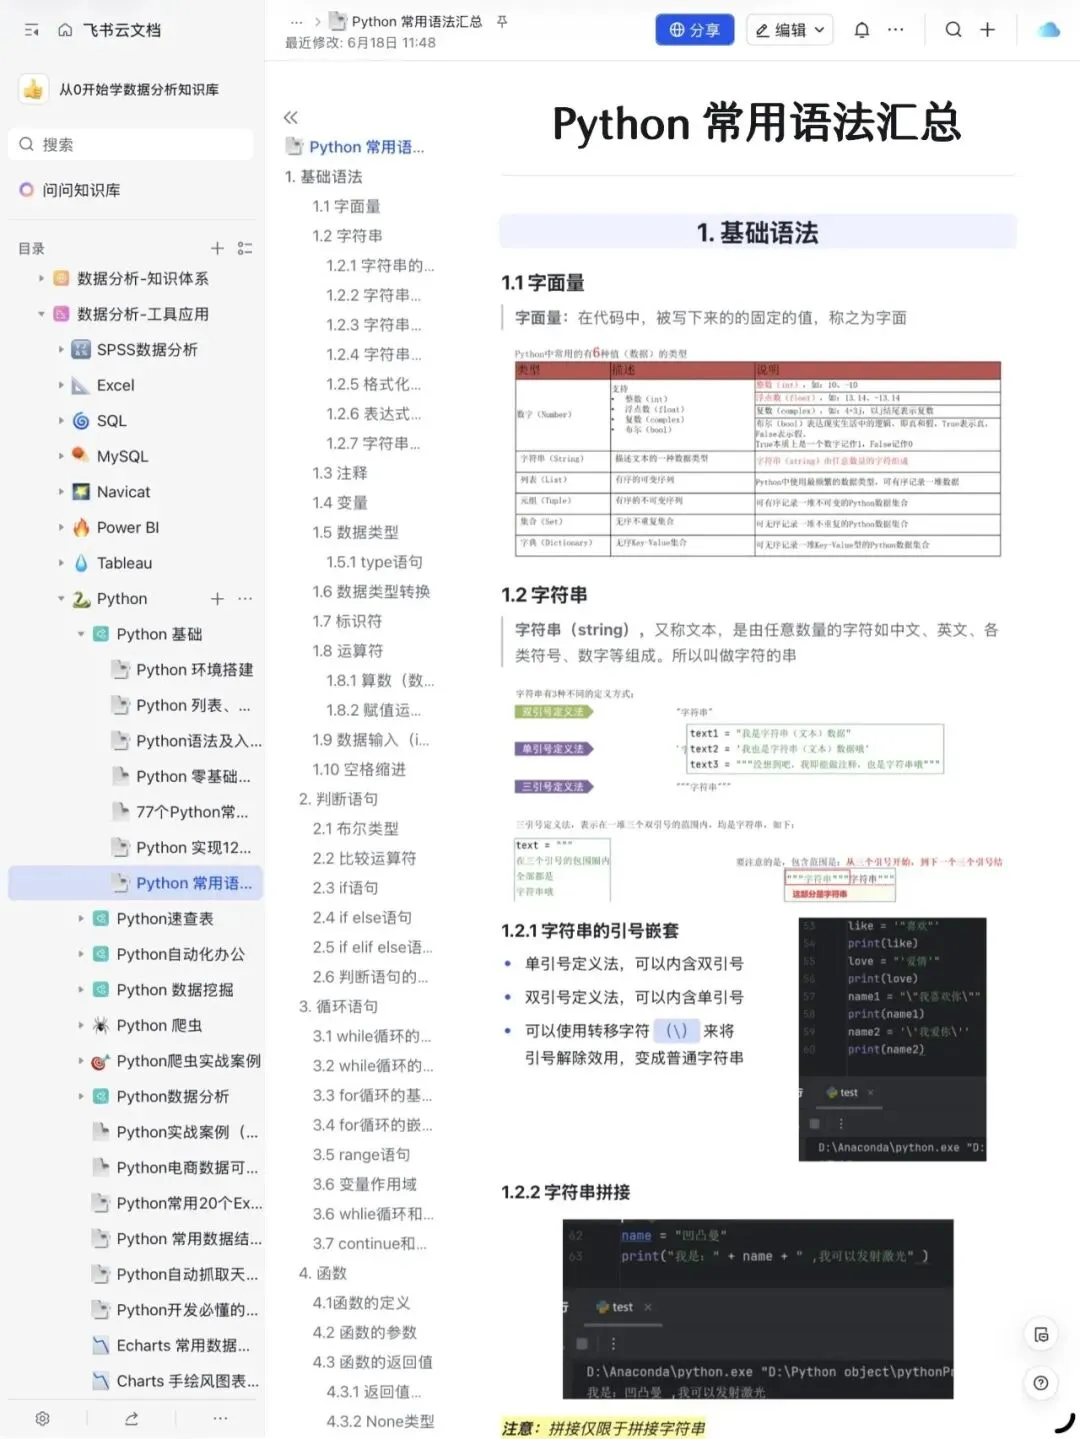The image size is (1080, 1439).
Task: Click the blue 分享 button
Action: (694, 30)
